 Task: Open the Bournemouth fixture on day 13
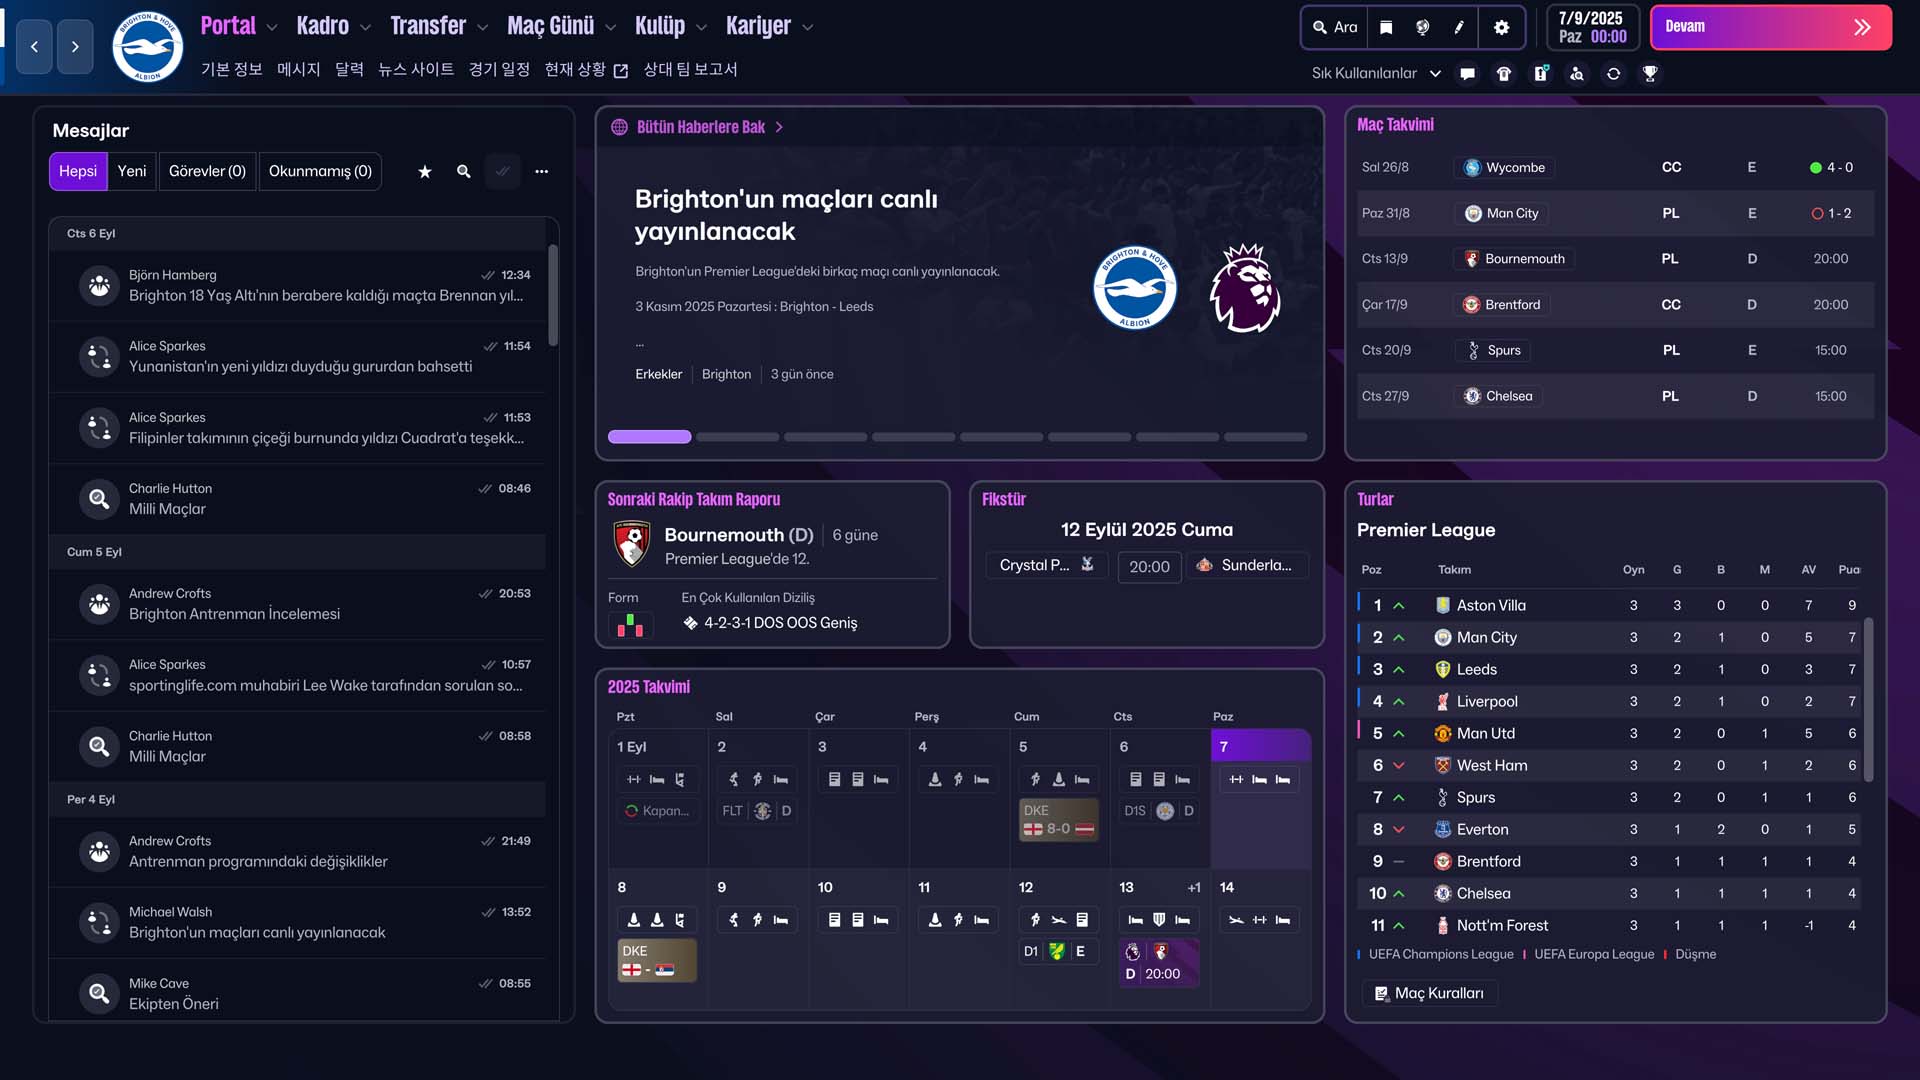[x=1158, y=962]
